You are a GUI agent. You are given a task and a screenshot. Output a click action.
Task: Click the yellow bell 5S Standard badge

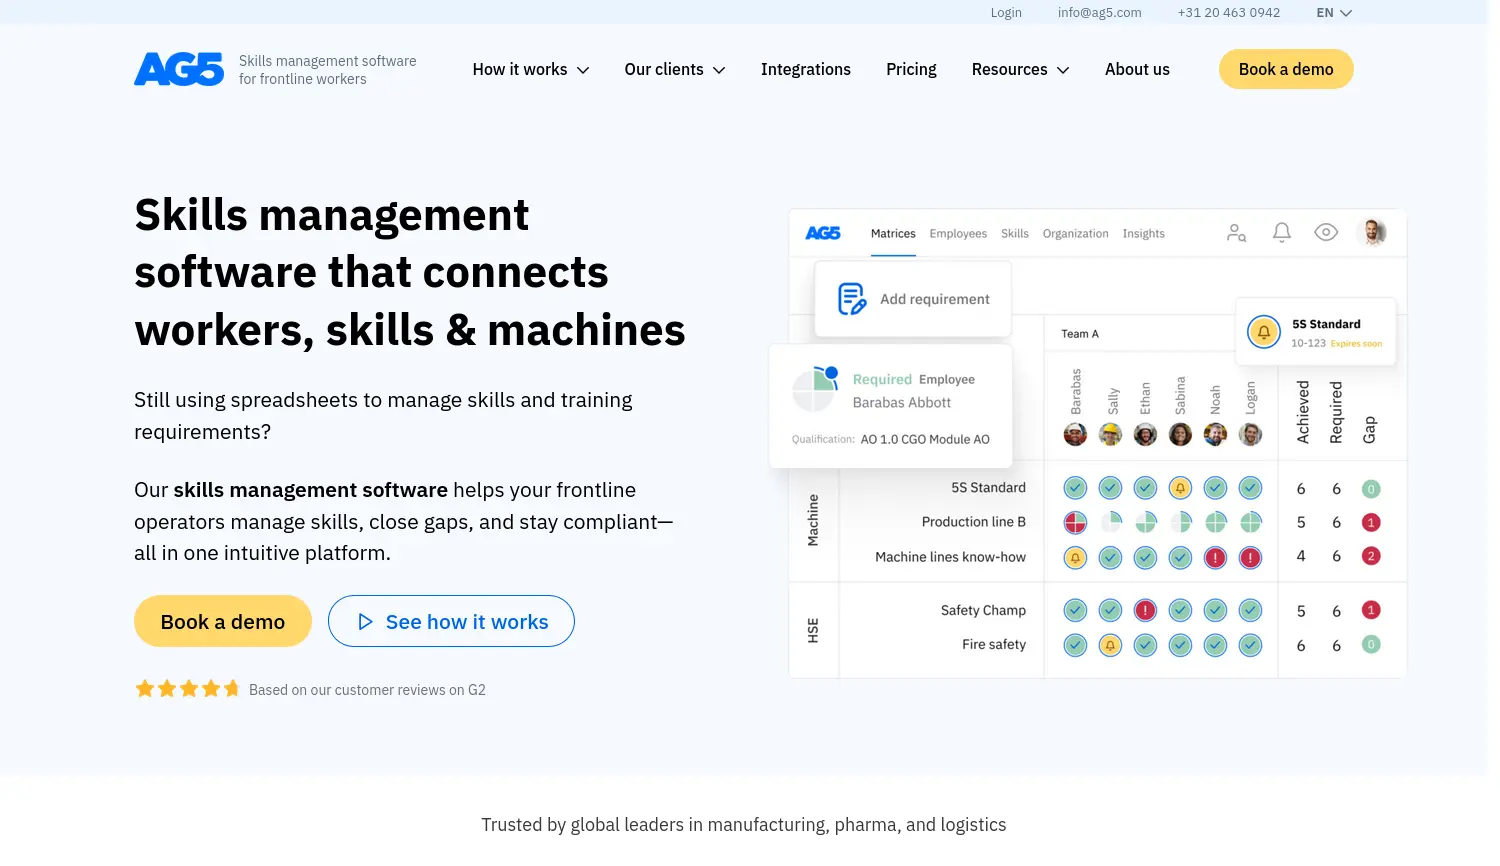(x=1264, y=332)
